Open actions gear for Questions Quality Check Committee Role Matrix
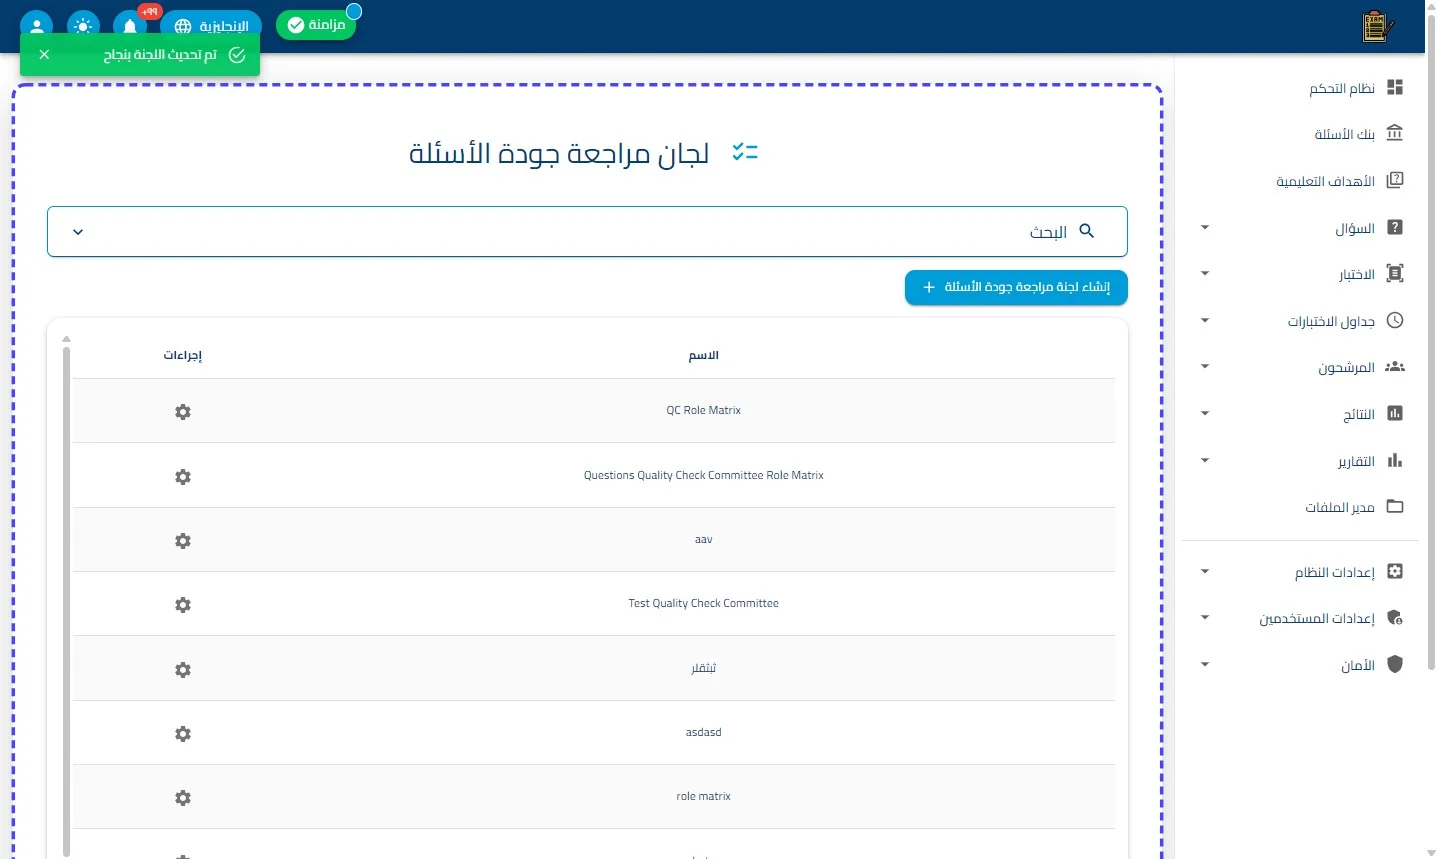1438x859 pixels. coord(183,477)
